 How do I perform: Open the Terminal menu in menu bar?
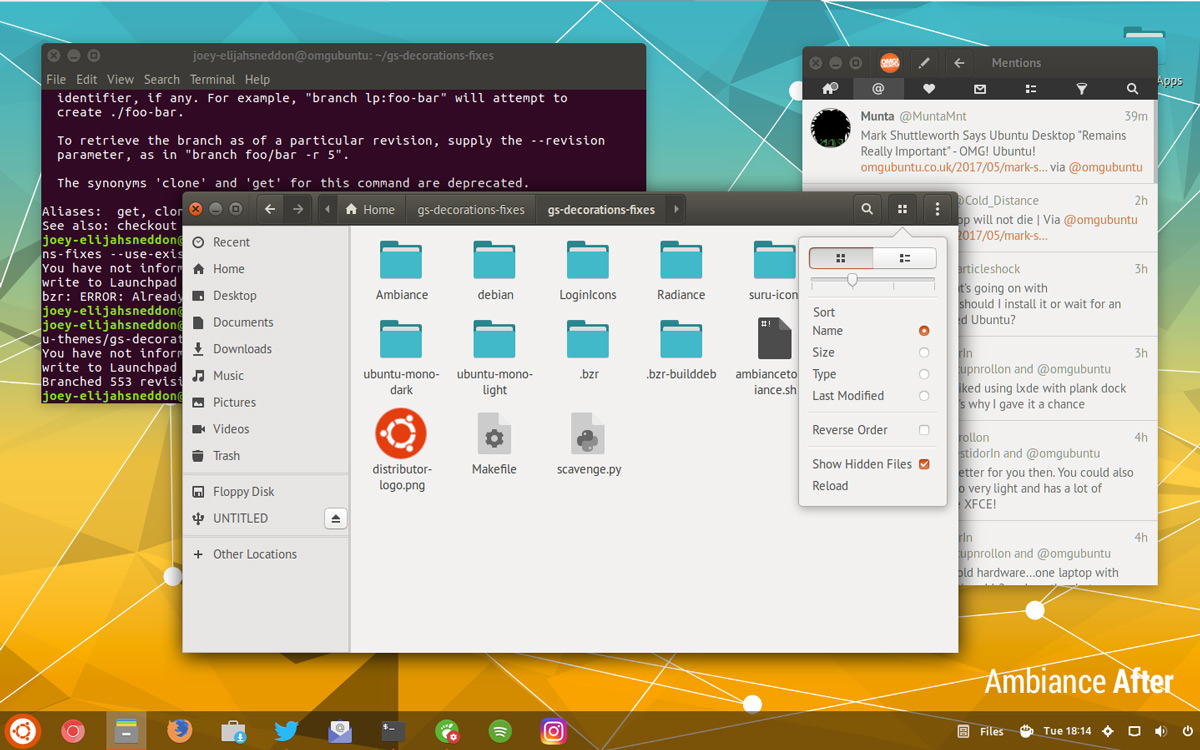(x=212, y=79)
